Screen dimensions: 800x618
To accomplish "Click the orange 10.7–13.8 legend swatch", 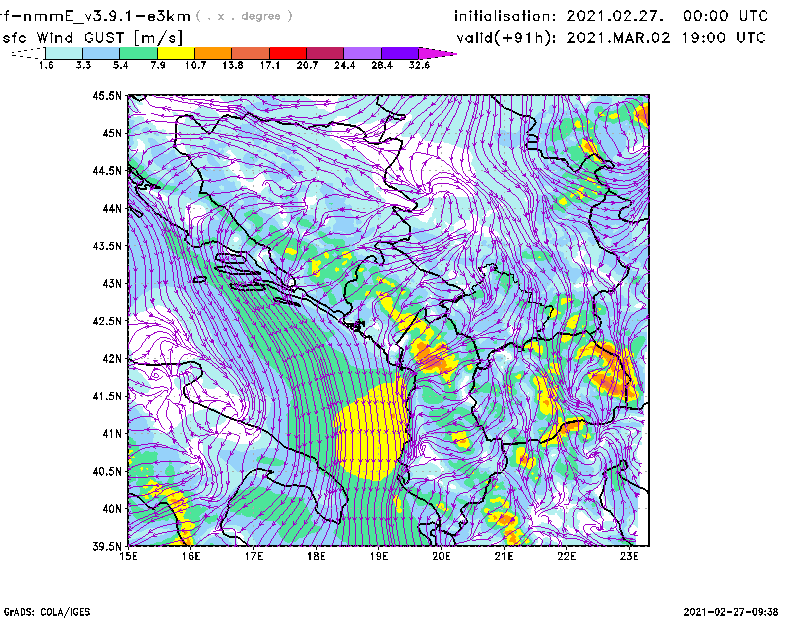I will 213,53.
